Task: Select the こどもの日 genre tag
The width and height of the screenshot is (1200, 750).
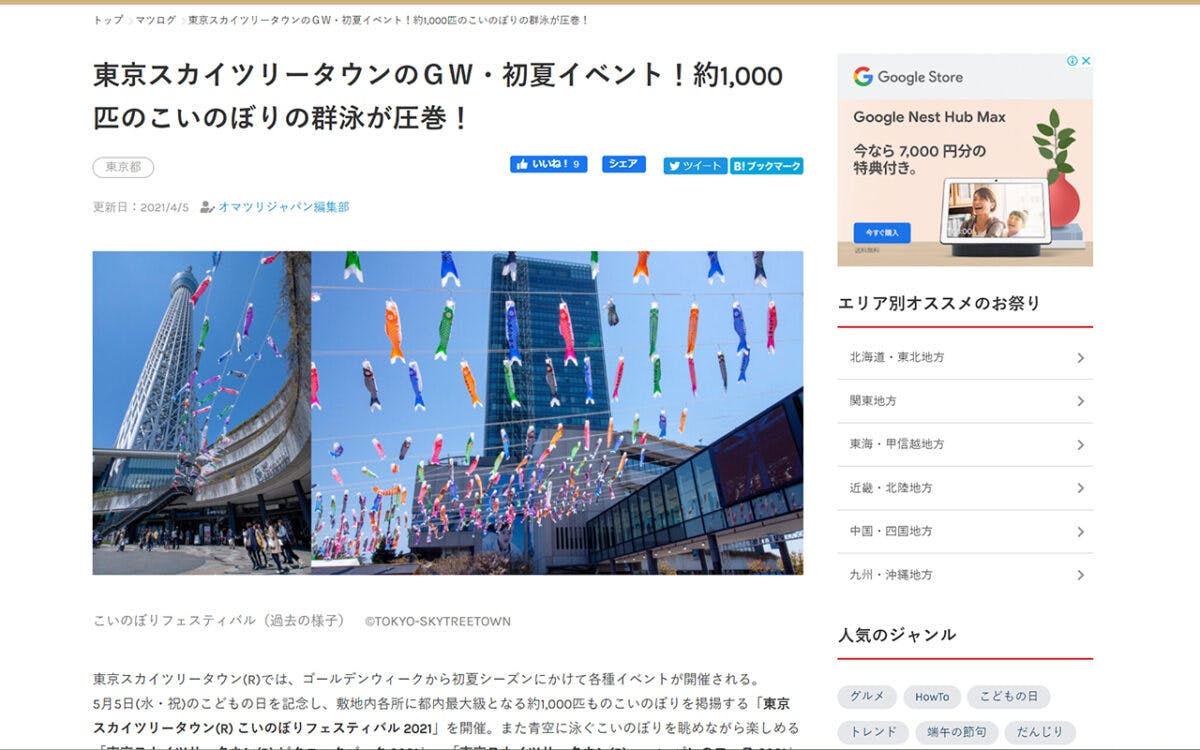Action: [x=1008, y=697]
